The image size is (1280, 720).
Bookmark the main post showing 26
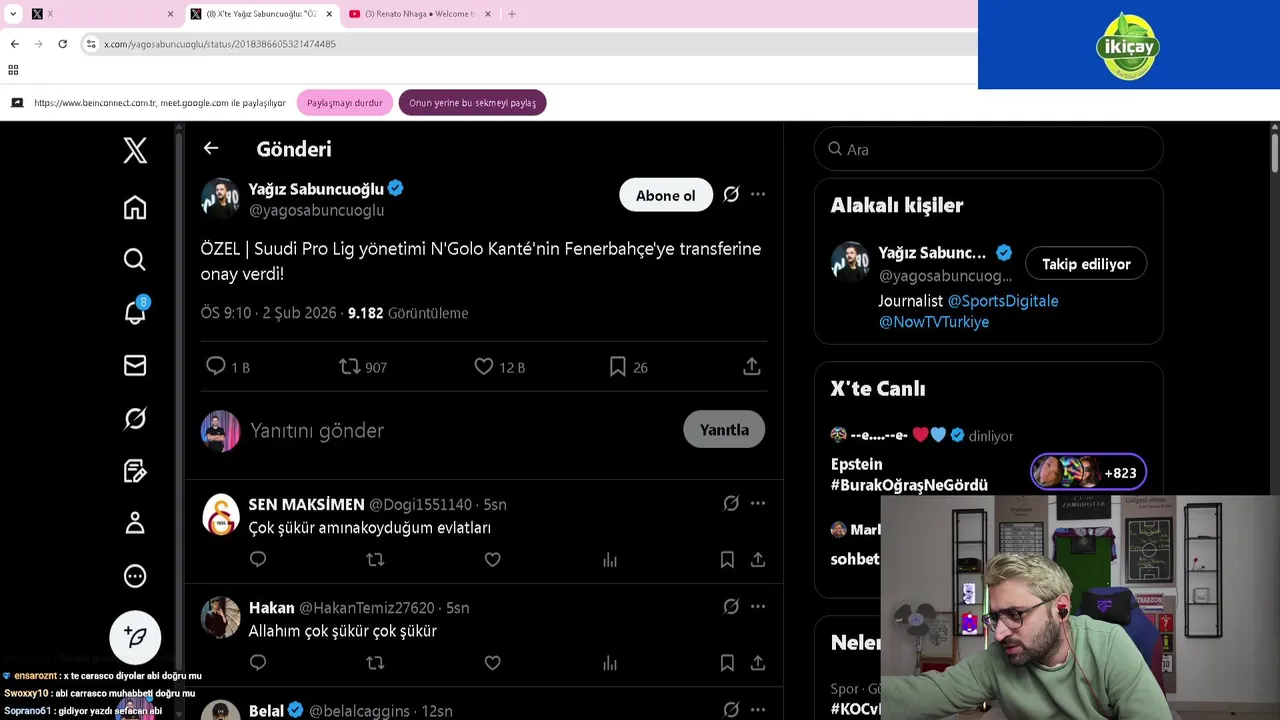[x=628, y=367]
